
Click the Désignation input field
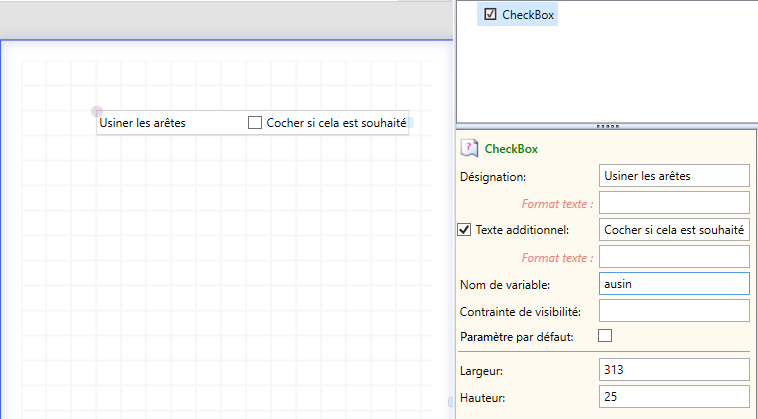674,176
